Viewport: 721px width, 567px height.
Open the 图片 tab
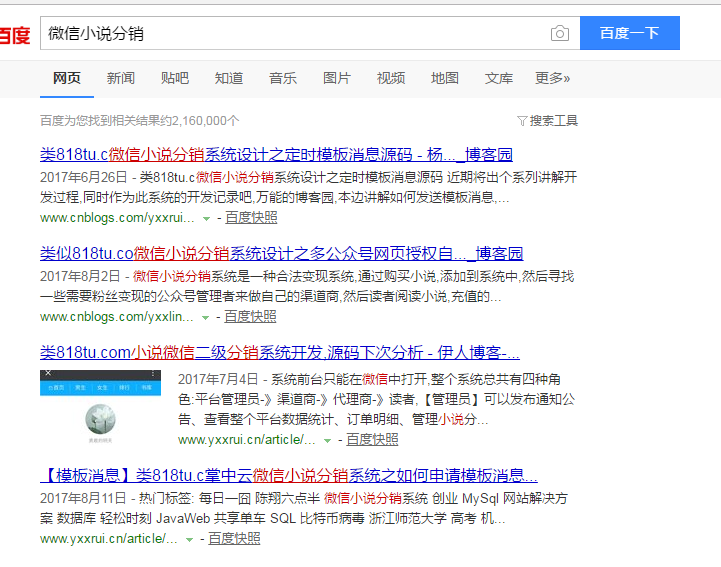point(337,78)
